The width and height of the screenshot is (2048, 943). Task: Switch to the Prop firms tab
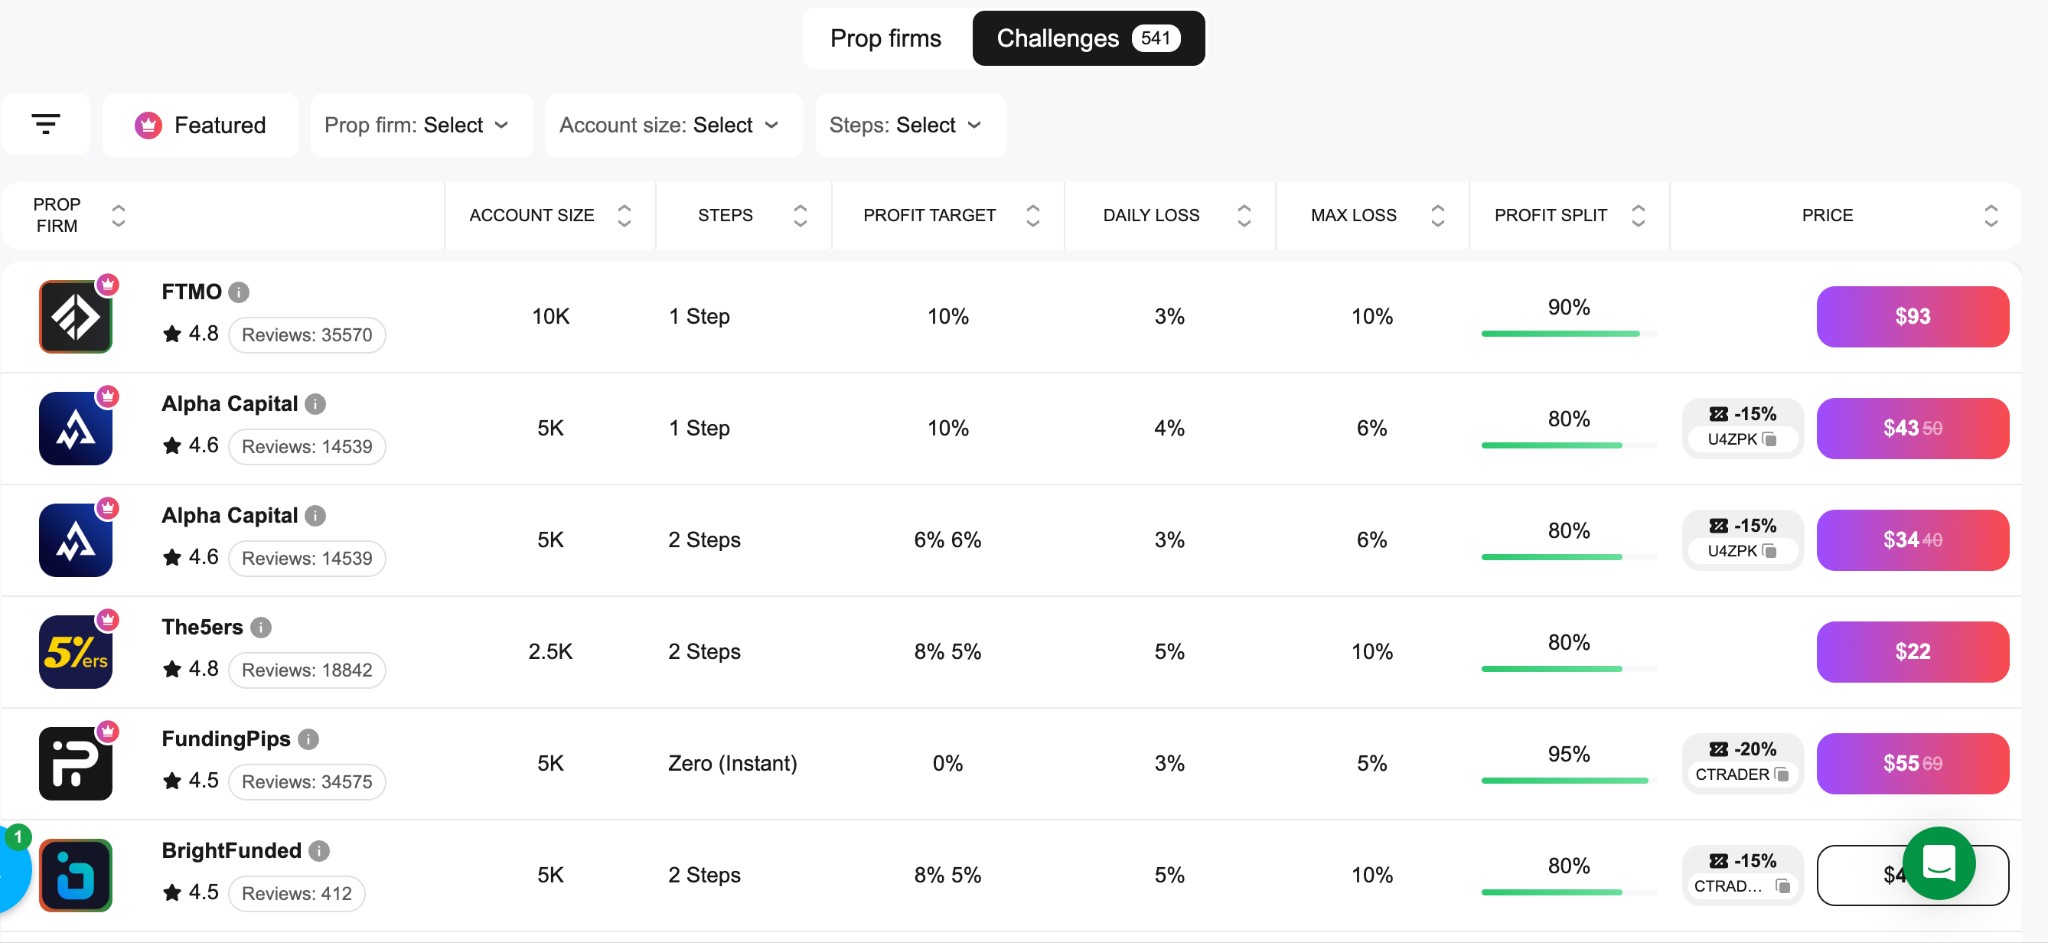pos(886,38)
